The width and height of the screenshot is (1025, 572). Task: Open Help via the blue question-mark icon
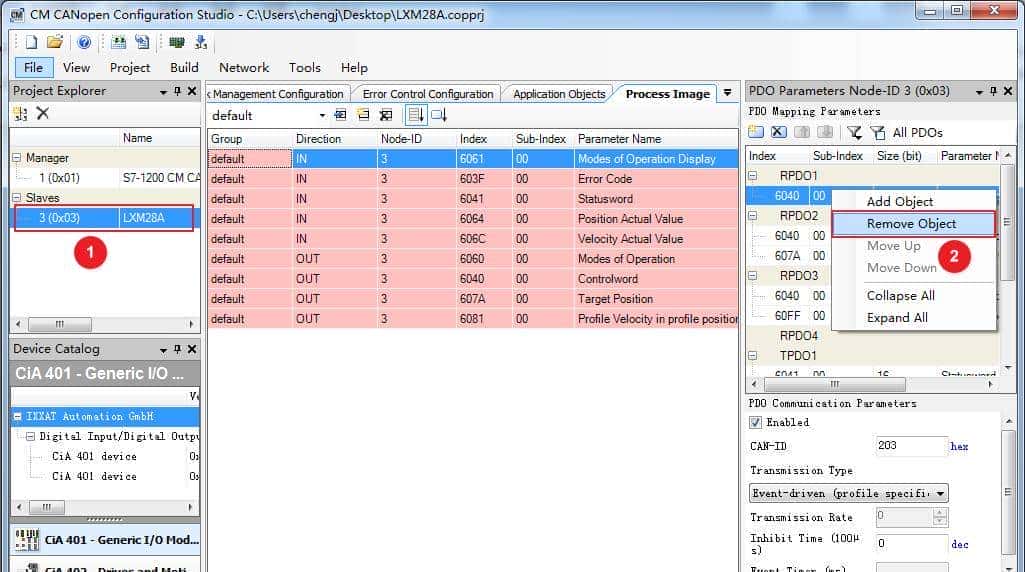[x=84, y=42]
